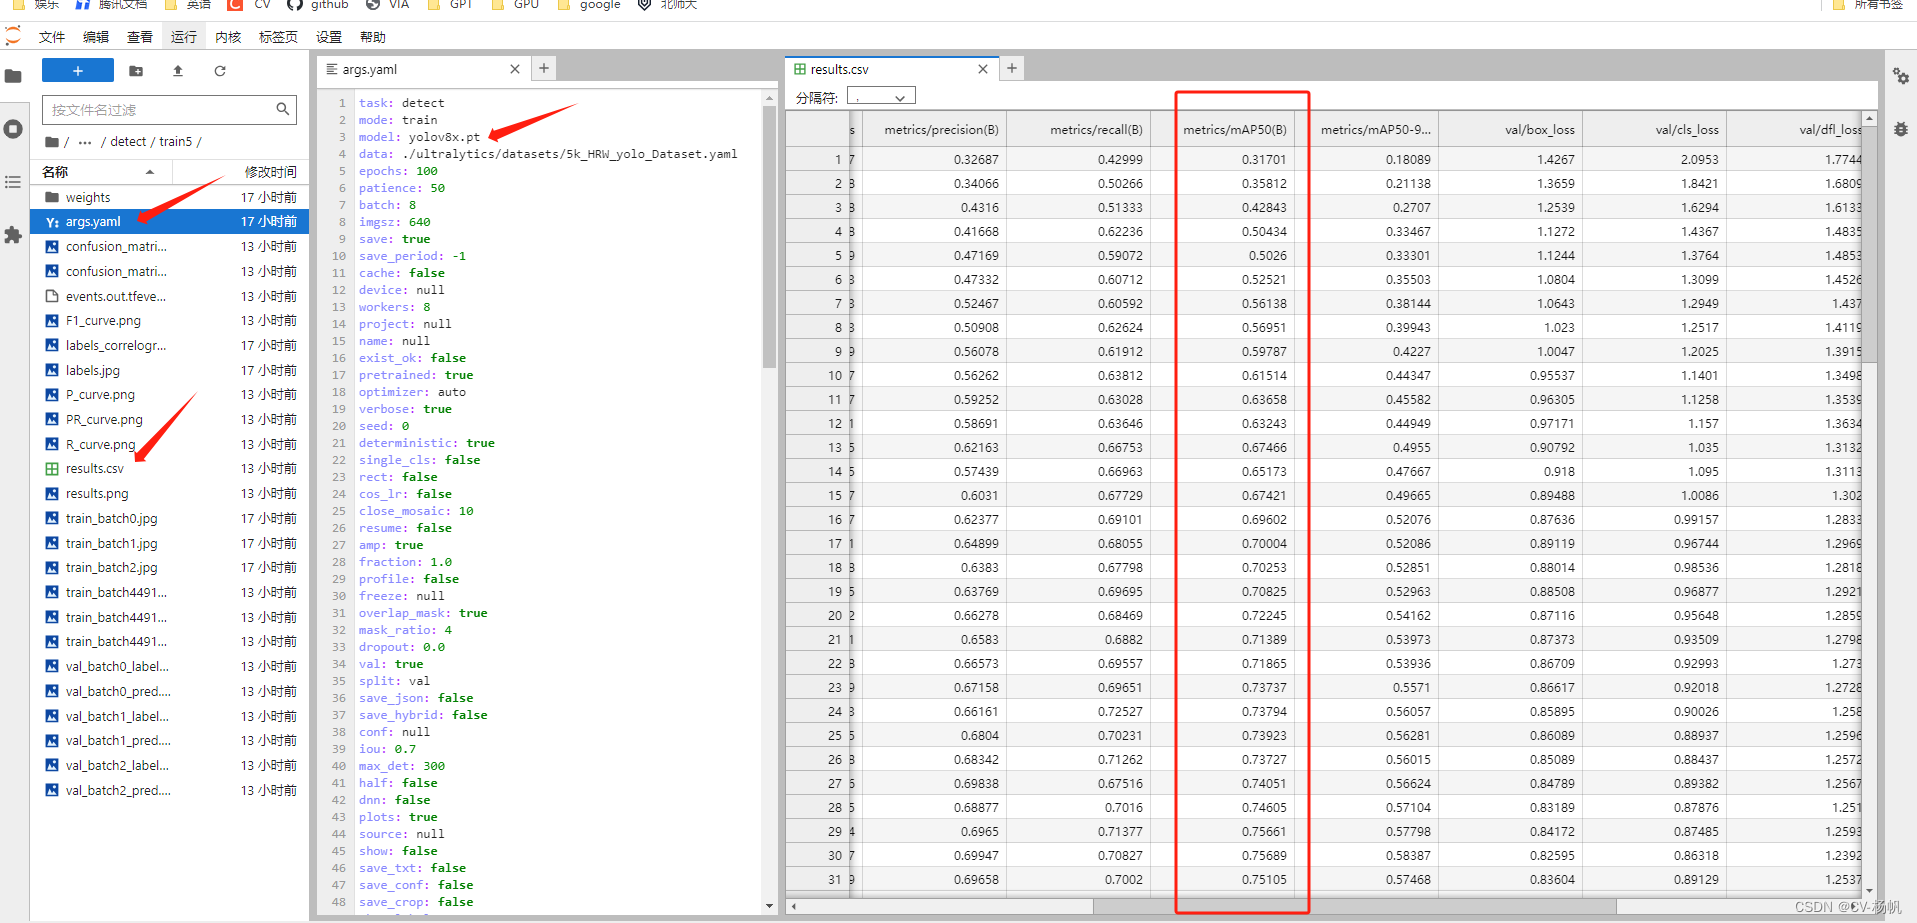Image resolution: width=1917 pixels, height=923 pixels.
Task: Open the 文件 menu
Action: pyautogui.click(x=52, y=37)
